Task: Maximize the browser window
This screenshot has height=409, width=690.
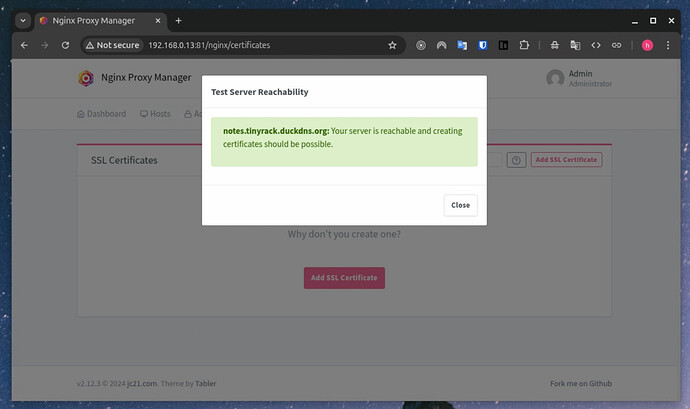Action: click(653, 21)
